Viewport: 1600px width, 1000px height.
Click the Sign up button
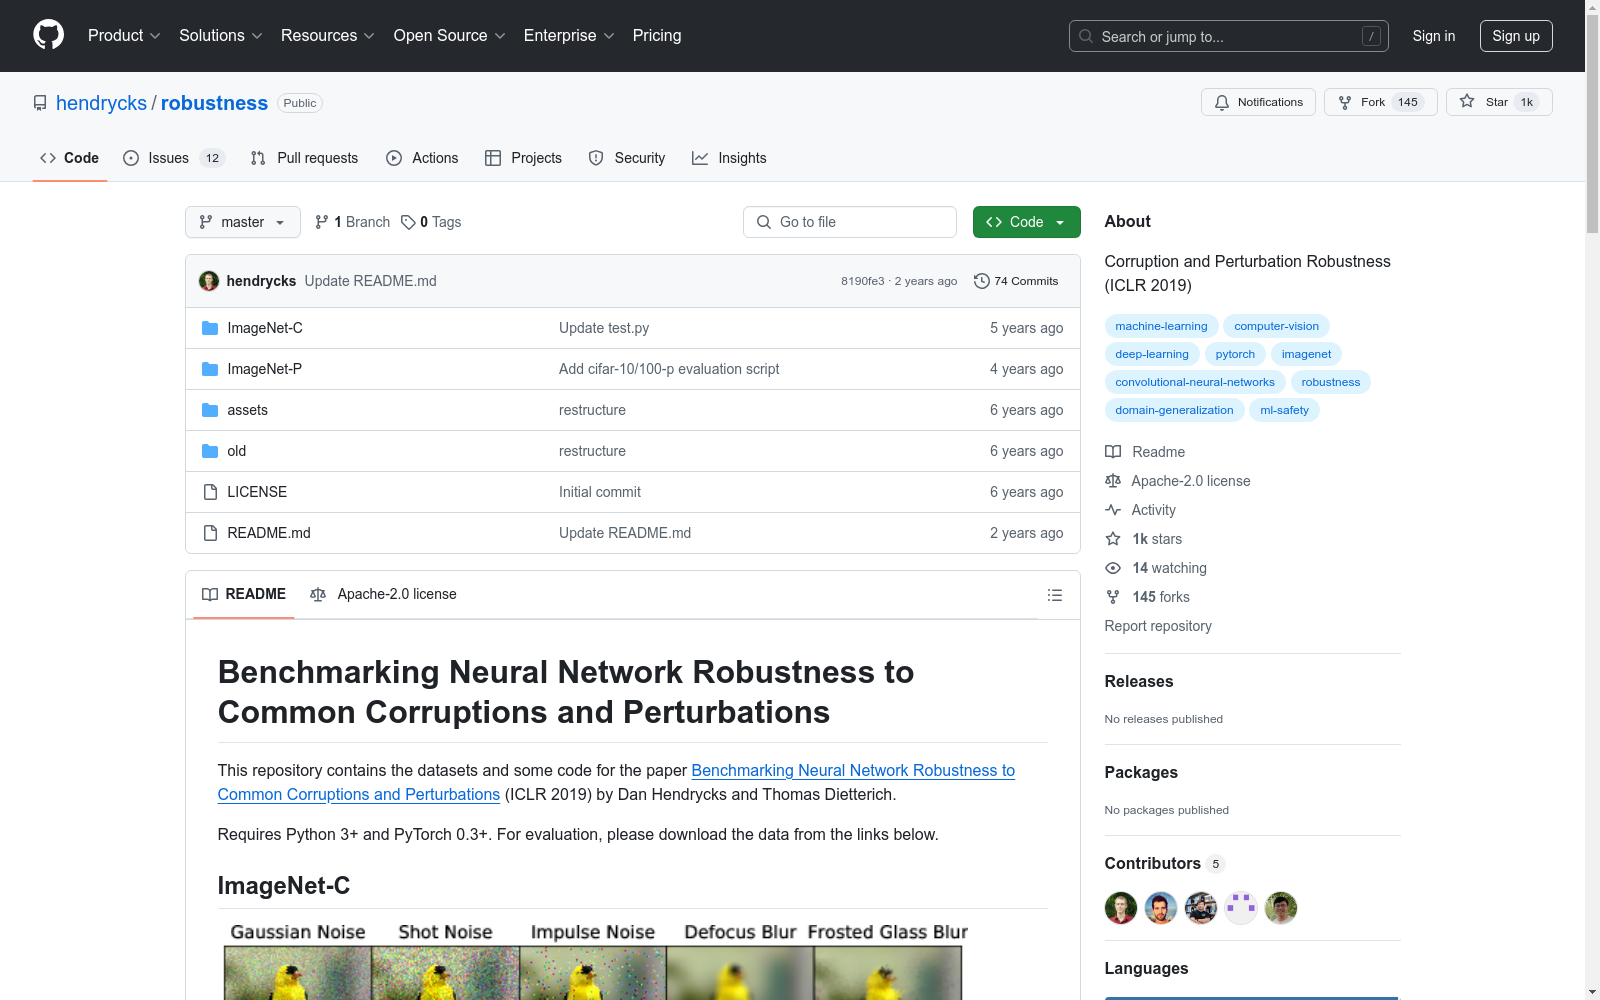1516,36
